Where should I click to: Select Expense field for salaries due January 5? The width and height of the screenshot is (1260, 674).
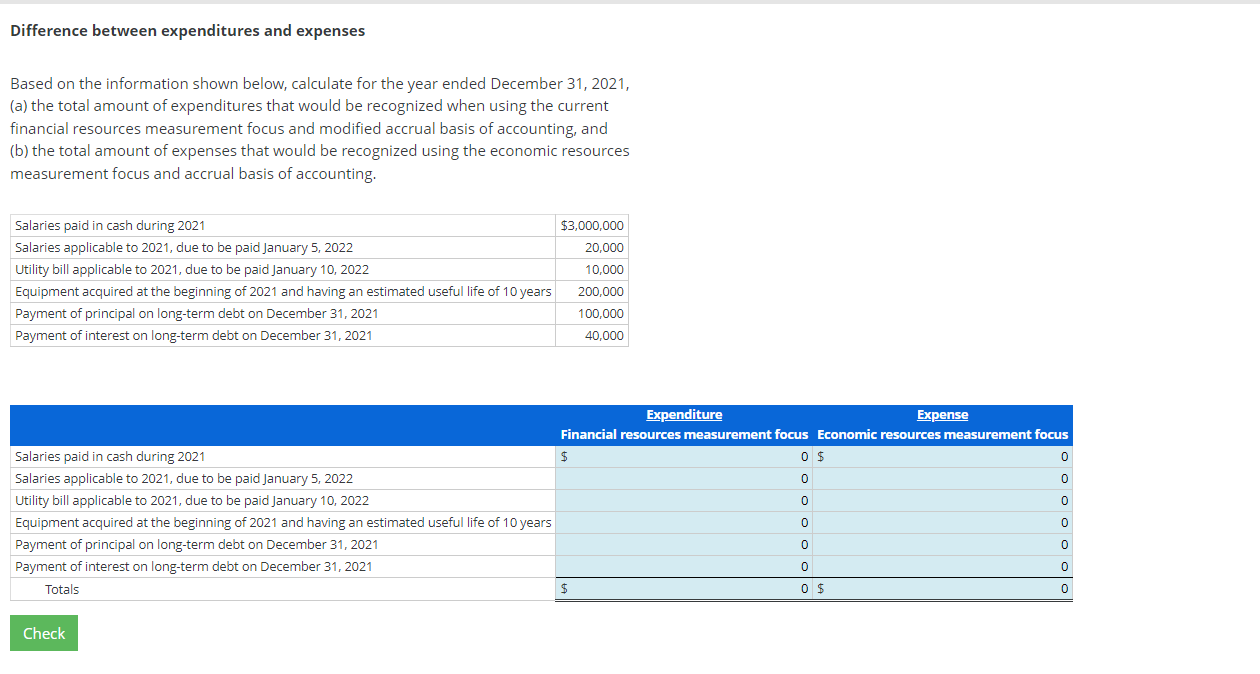point(943,479)
